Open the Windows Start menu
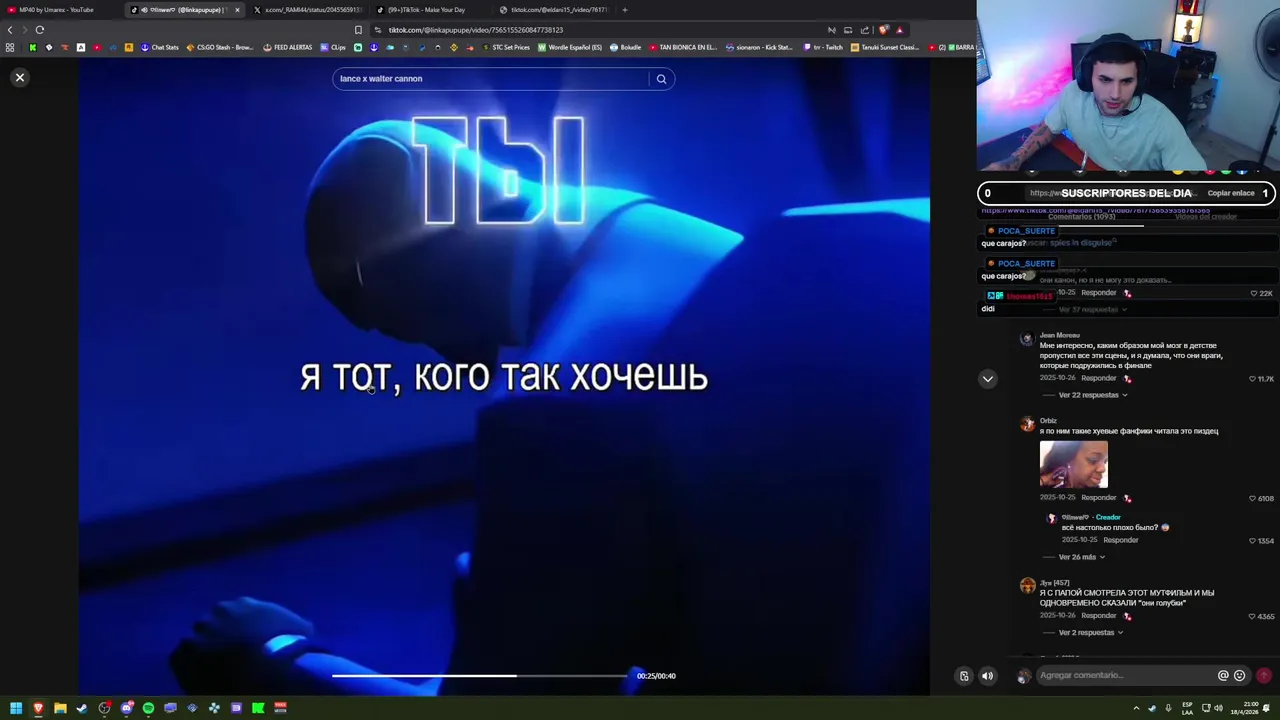 click(x=16, y=708)
